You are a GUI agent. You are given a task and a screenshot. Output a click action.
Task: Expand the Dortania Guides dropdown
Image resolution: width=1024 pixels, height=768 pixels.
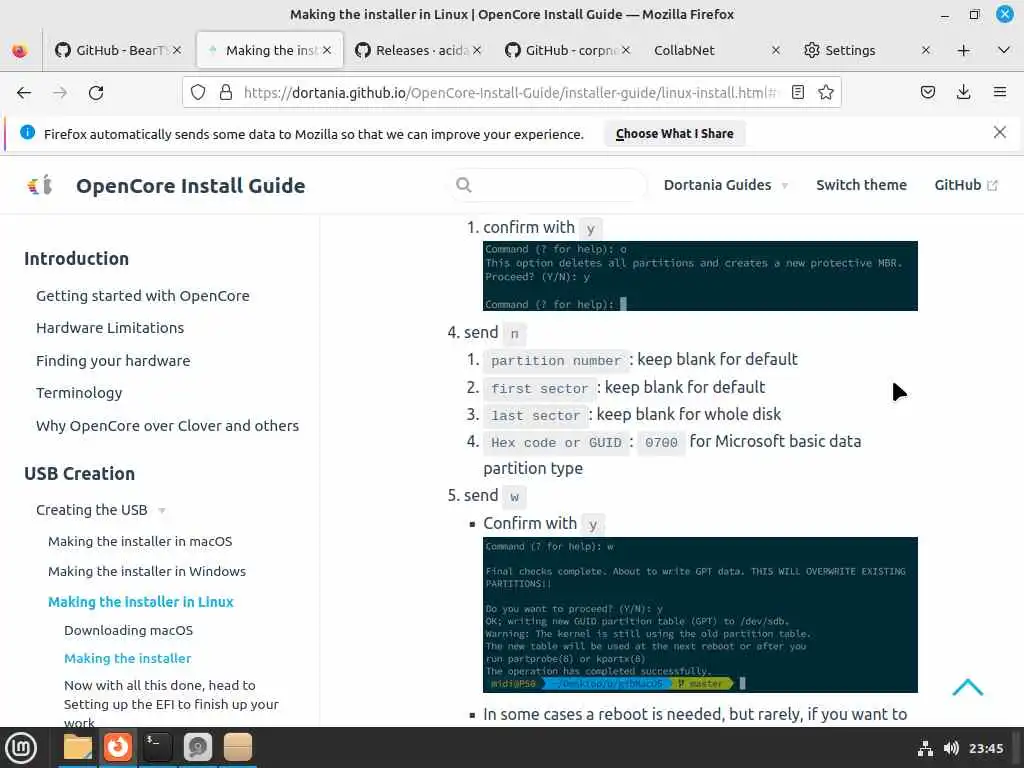click(x=726, y=185)
